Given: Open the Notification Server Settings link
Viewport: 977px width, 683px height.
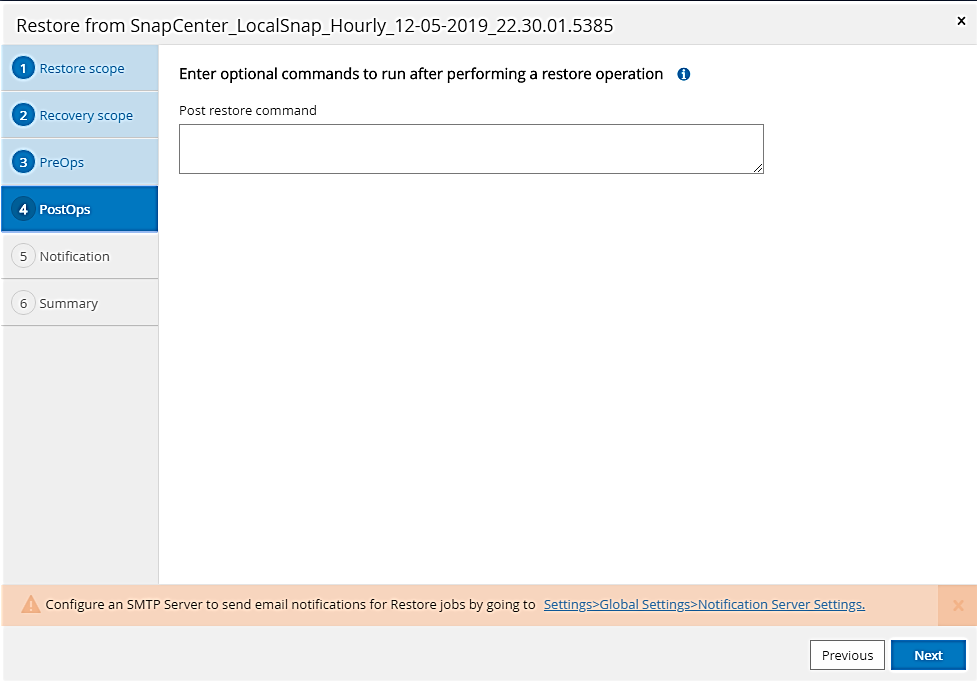Looking at the screenshot, I should 704,604.
